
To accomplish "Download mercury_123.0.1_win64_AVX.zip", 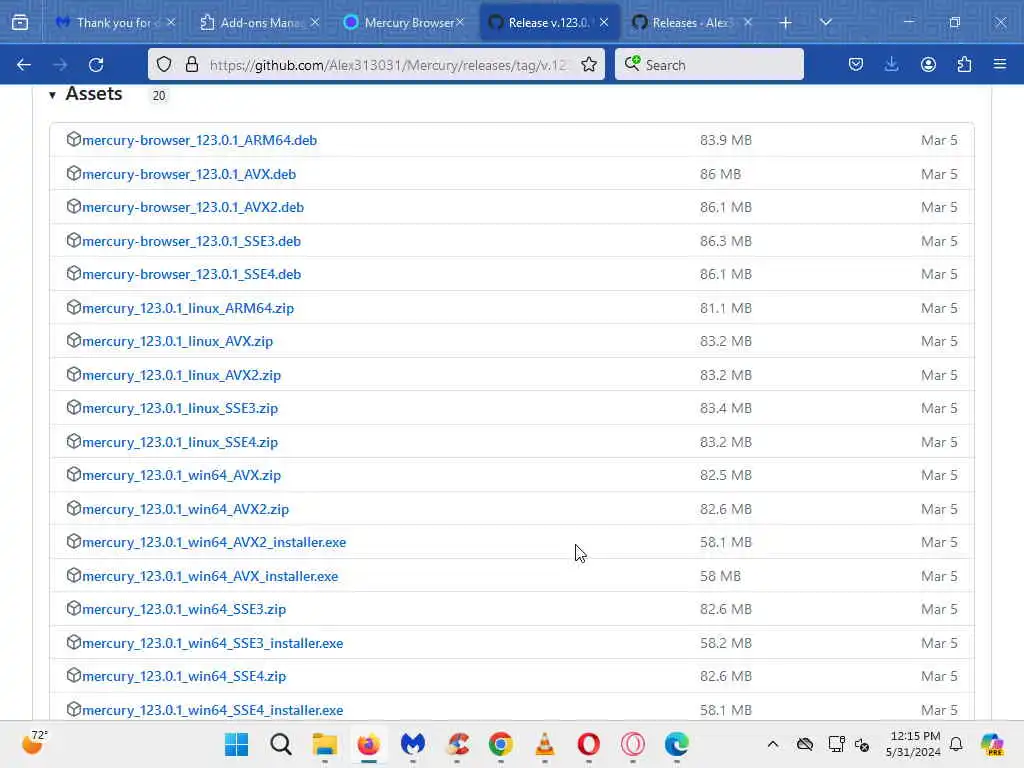I will point(182,475).
